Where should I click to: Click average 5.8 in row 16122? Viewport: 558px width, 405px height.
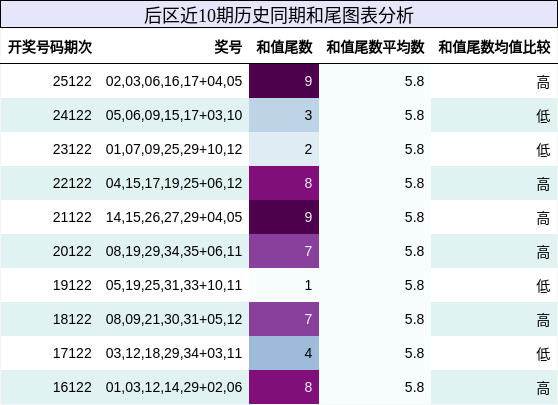click(x=414, y=387)
